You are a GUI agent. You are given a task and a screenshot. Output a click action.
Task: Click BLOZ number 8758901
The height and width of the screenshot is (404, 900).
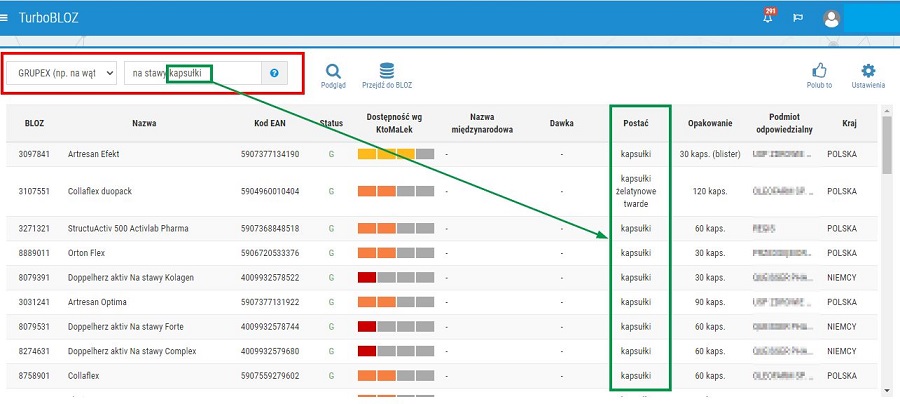[34, 376]
